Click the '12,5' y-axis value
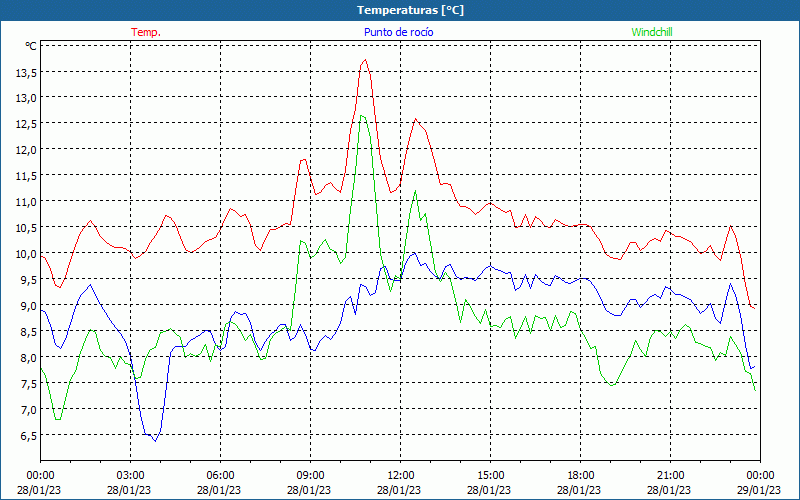The image size is (800, 500). point(26,124)
